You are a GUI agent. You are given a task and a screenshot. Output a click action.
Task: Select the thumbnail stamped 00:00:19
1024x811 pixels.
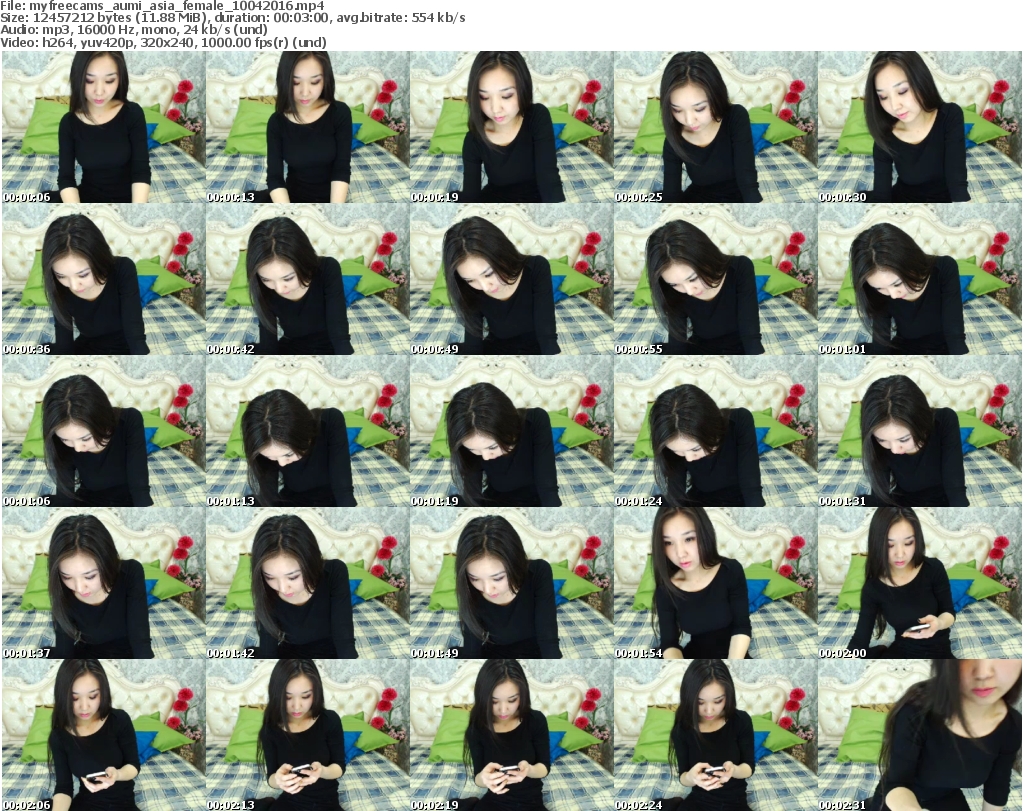click(511, 127)
